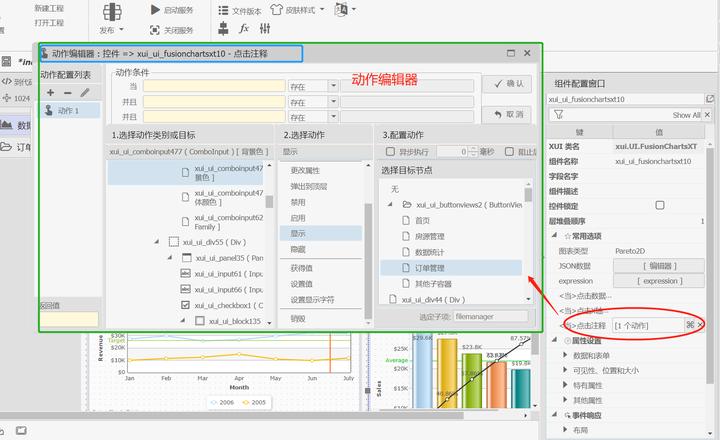Clear the 点击注释 action with X
Screen dimensions: 720x440
pos(700,325)
